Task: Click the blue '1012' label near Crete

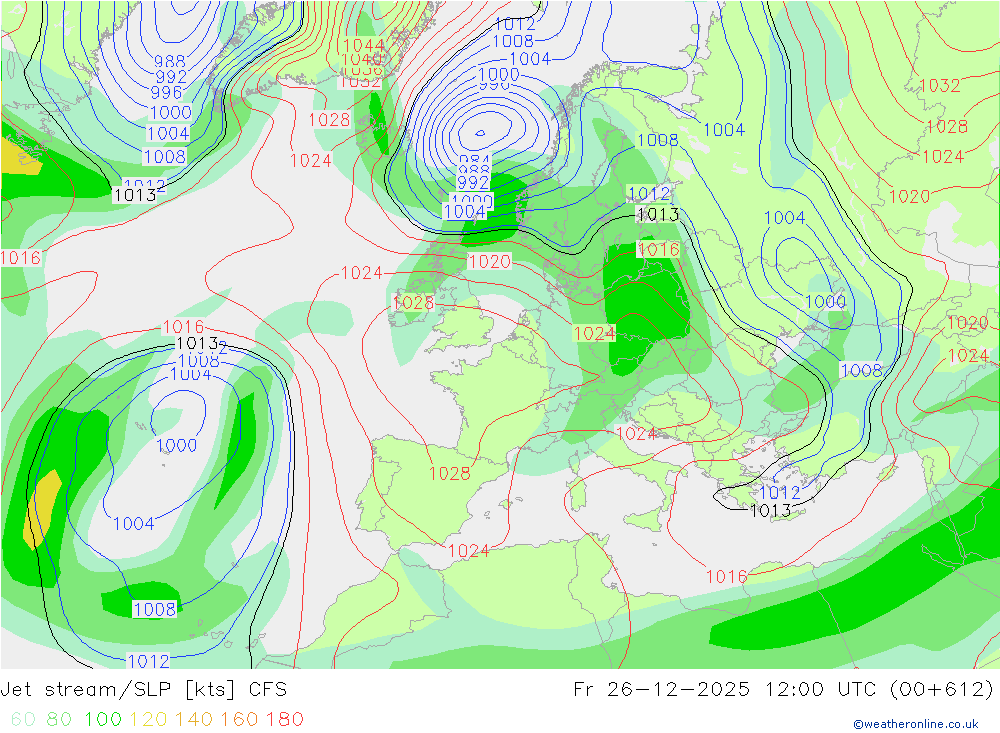Action: 779,492
